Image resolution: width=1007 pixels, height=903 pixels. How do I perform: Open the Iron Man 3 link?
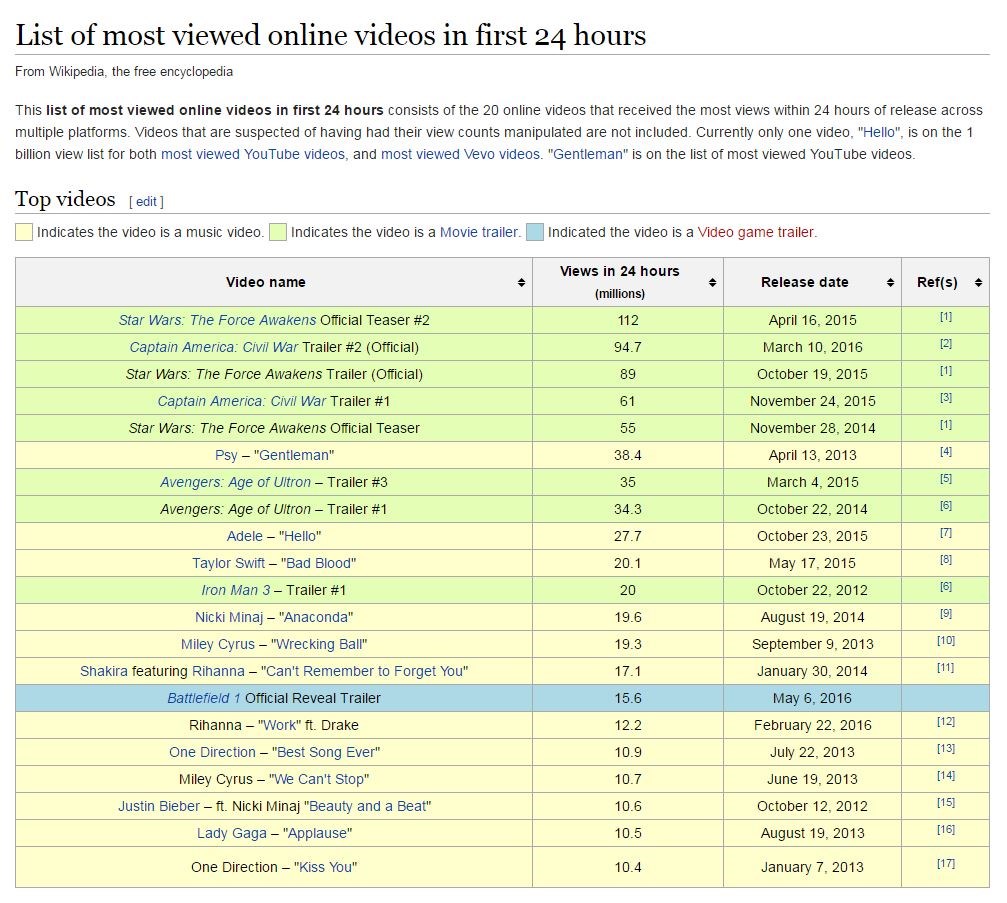[236, 590]
